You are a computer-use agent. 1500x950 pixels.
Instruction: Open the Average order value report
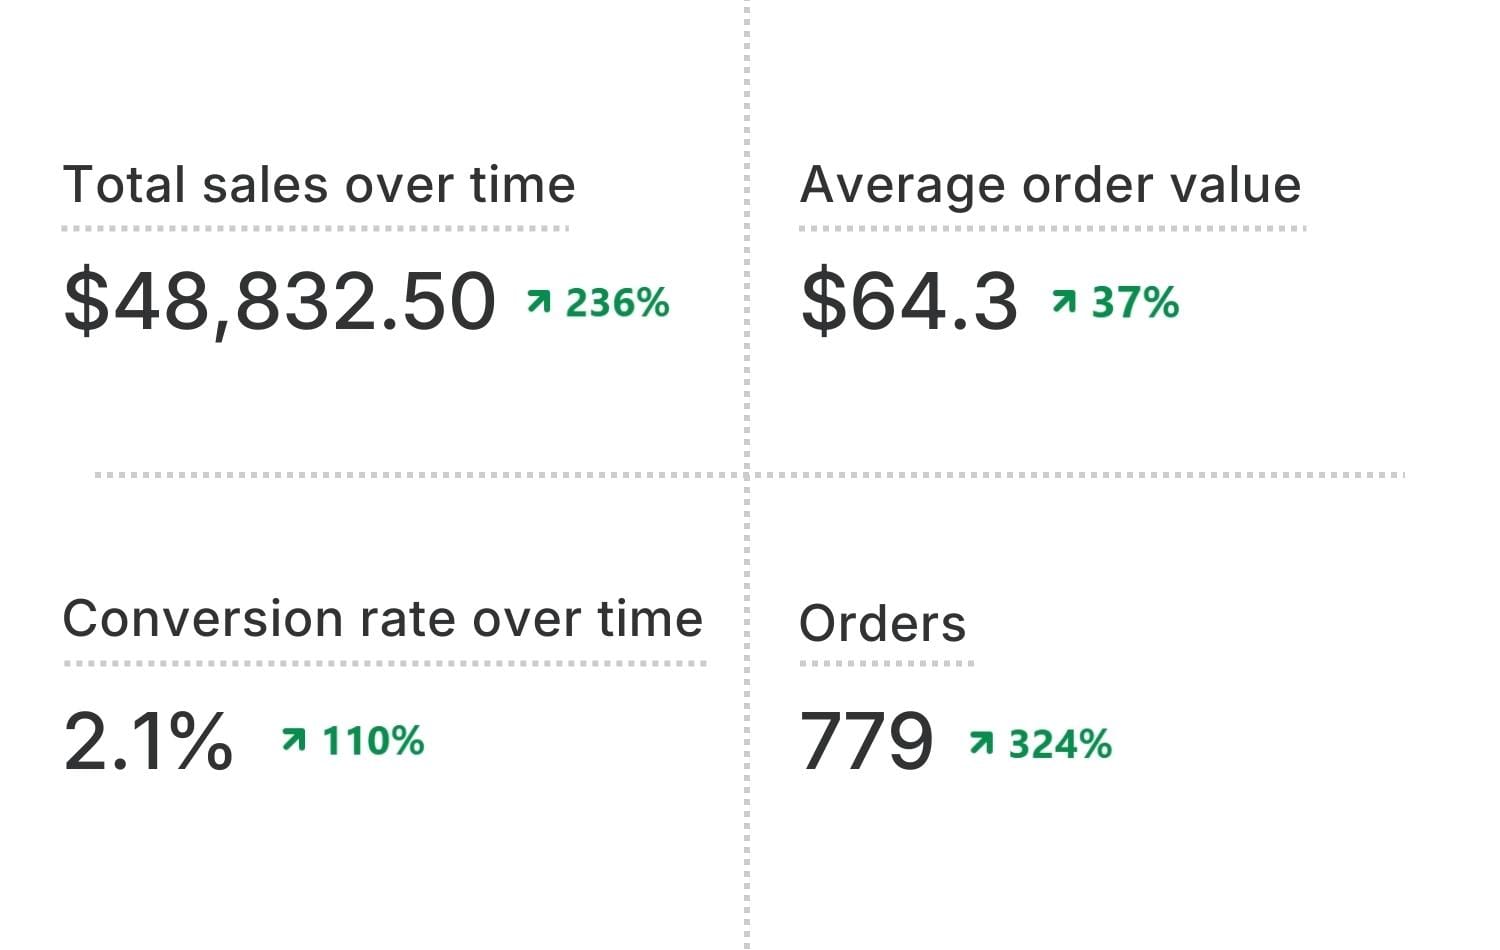(1050, 186)
